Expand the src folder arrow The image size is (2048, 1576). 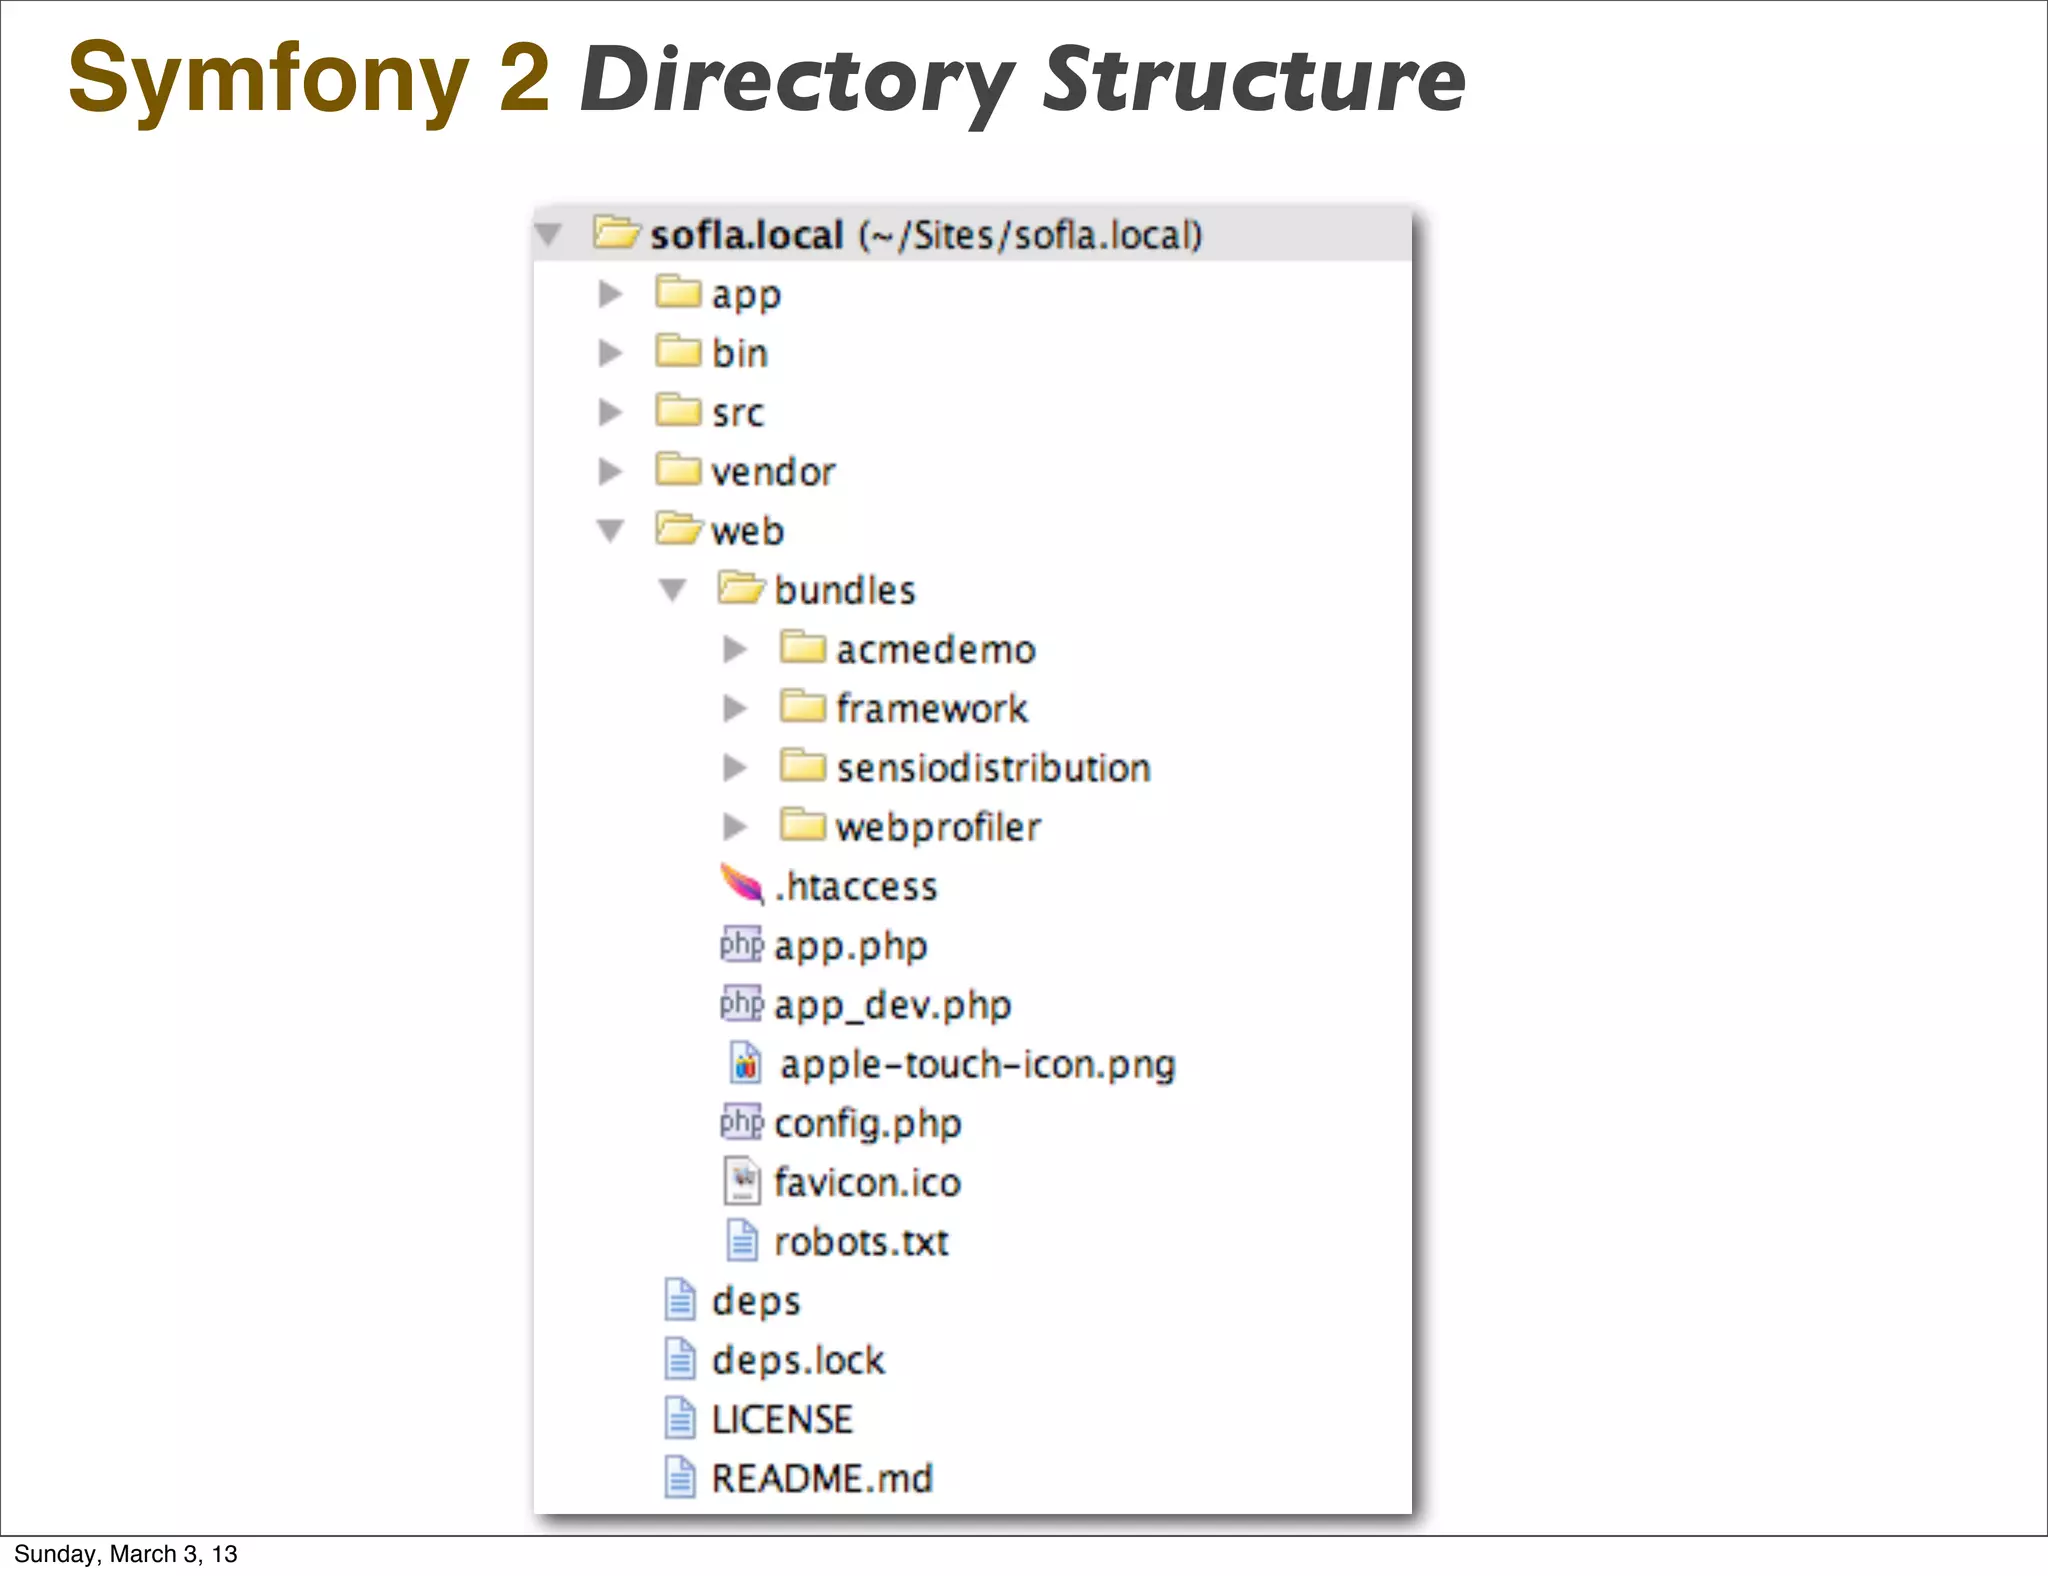coord(610,411)
